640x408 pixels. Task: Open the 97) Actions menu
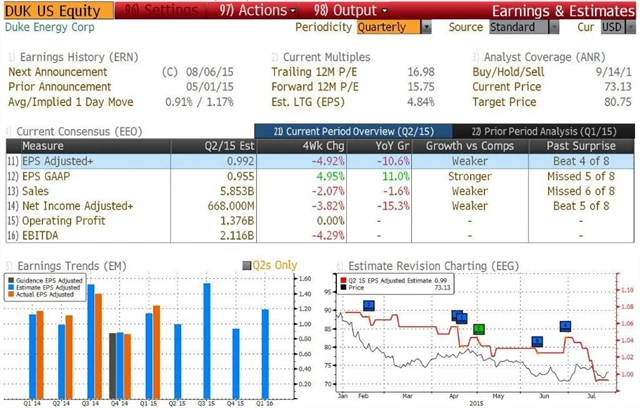[257, 10]
